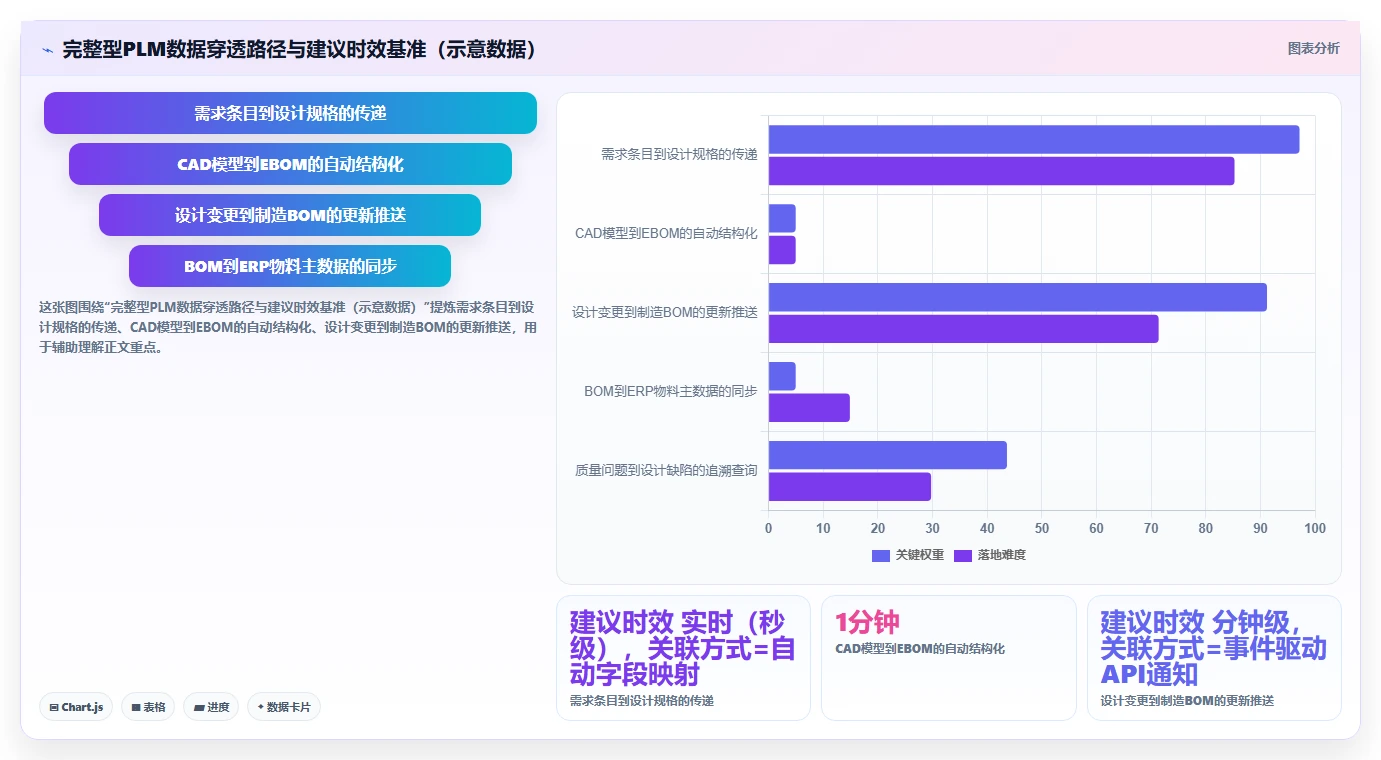
Task: Select funnel stage BOM到ERP物料主数据的同步
Action: [290, 266]
